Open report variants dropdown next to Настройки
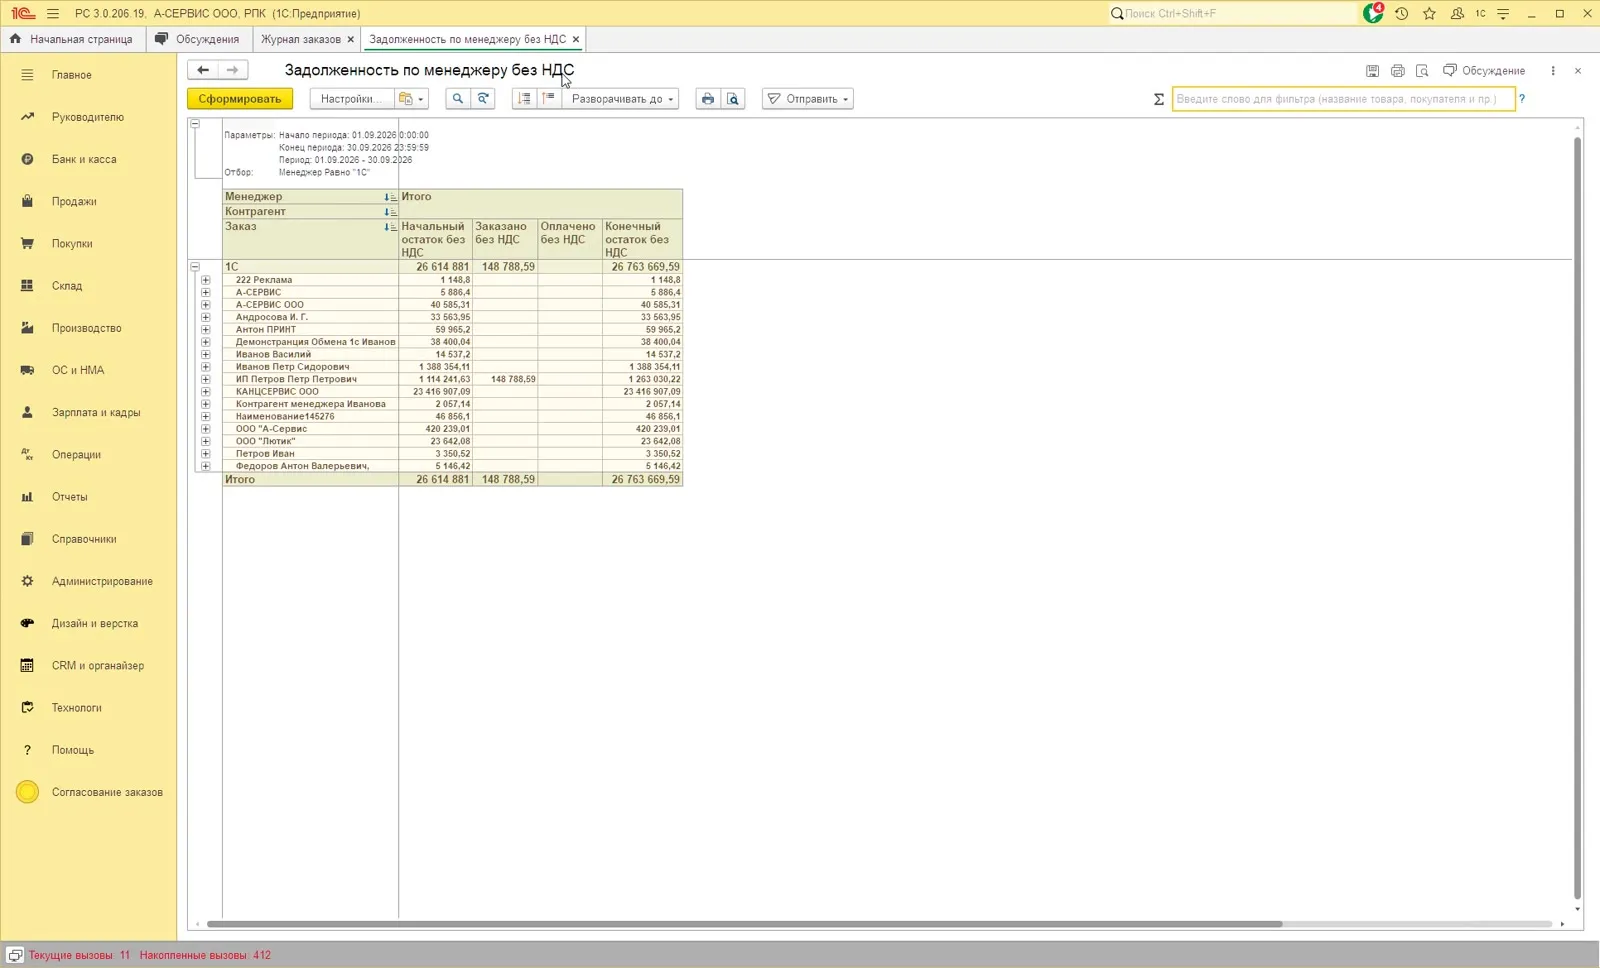Viewport: 1600px width, 968px height. point(411,99)
